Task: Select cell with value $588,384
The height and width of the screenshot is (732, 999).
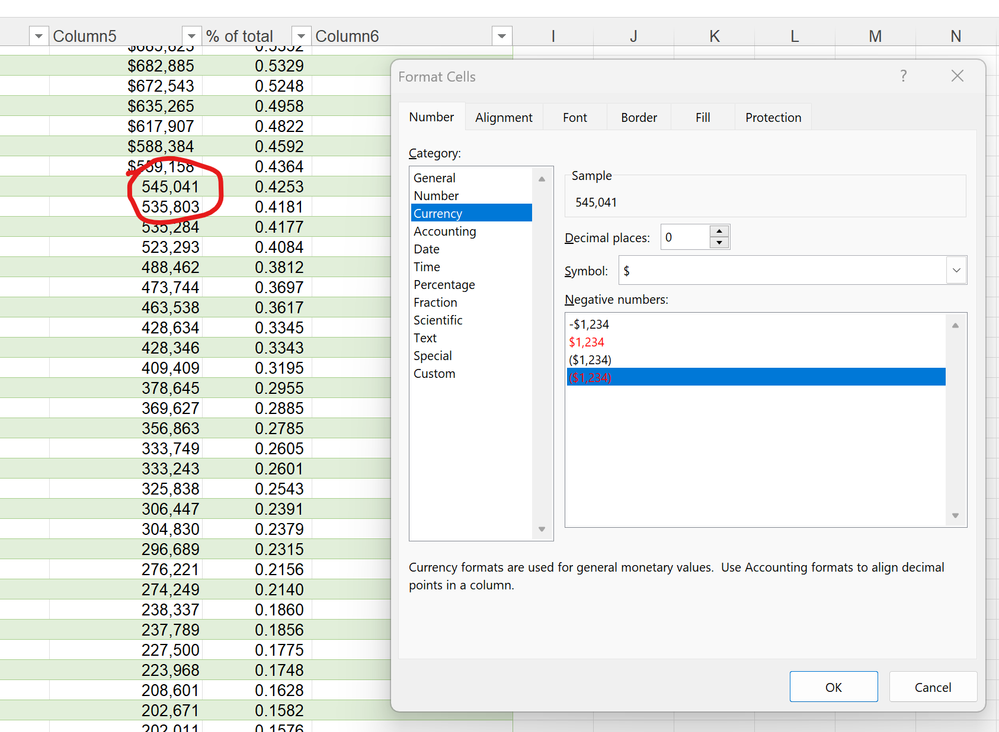Action: click(x=126, y=147)
